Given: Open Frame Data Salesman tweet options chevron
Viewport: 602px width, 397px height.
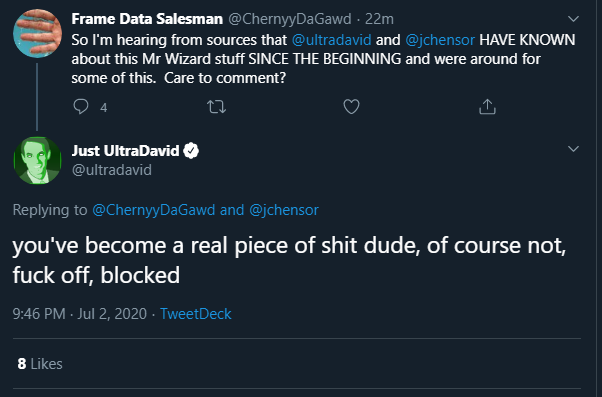Looking at the screenshot, I should coord(573,18).
